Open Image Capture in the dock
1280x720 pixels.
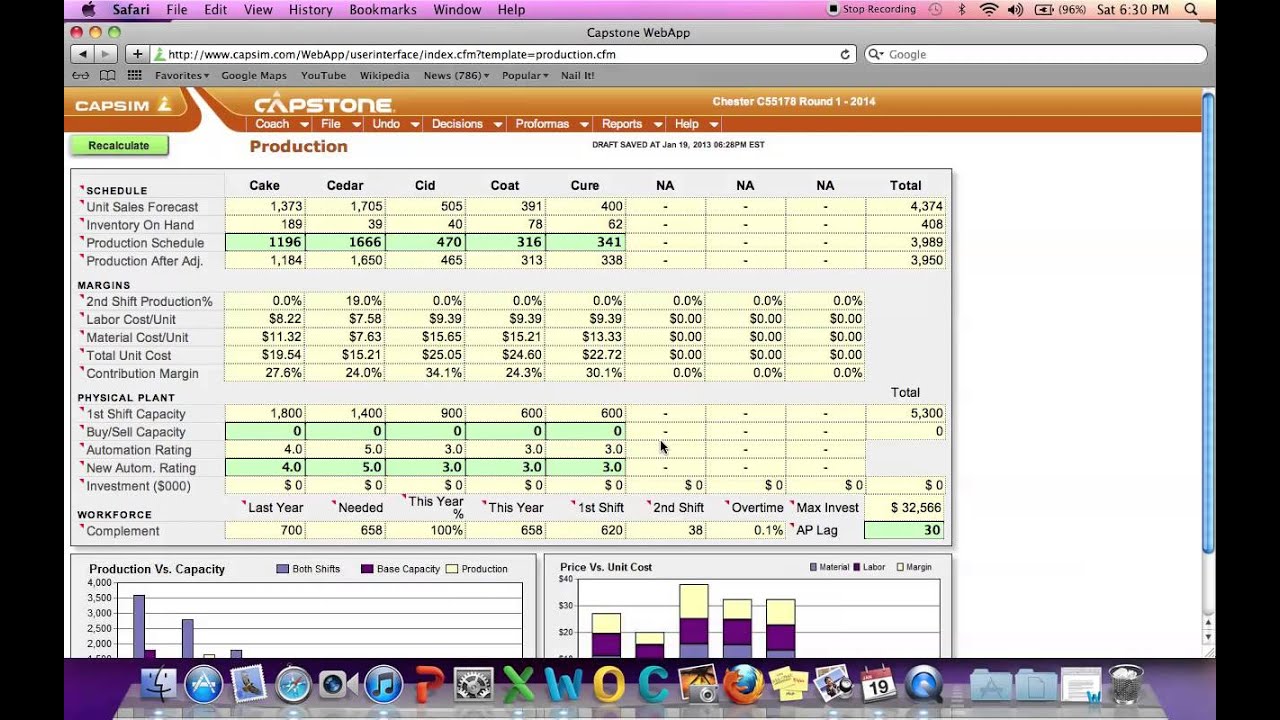point(698,685)
